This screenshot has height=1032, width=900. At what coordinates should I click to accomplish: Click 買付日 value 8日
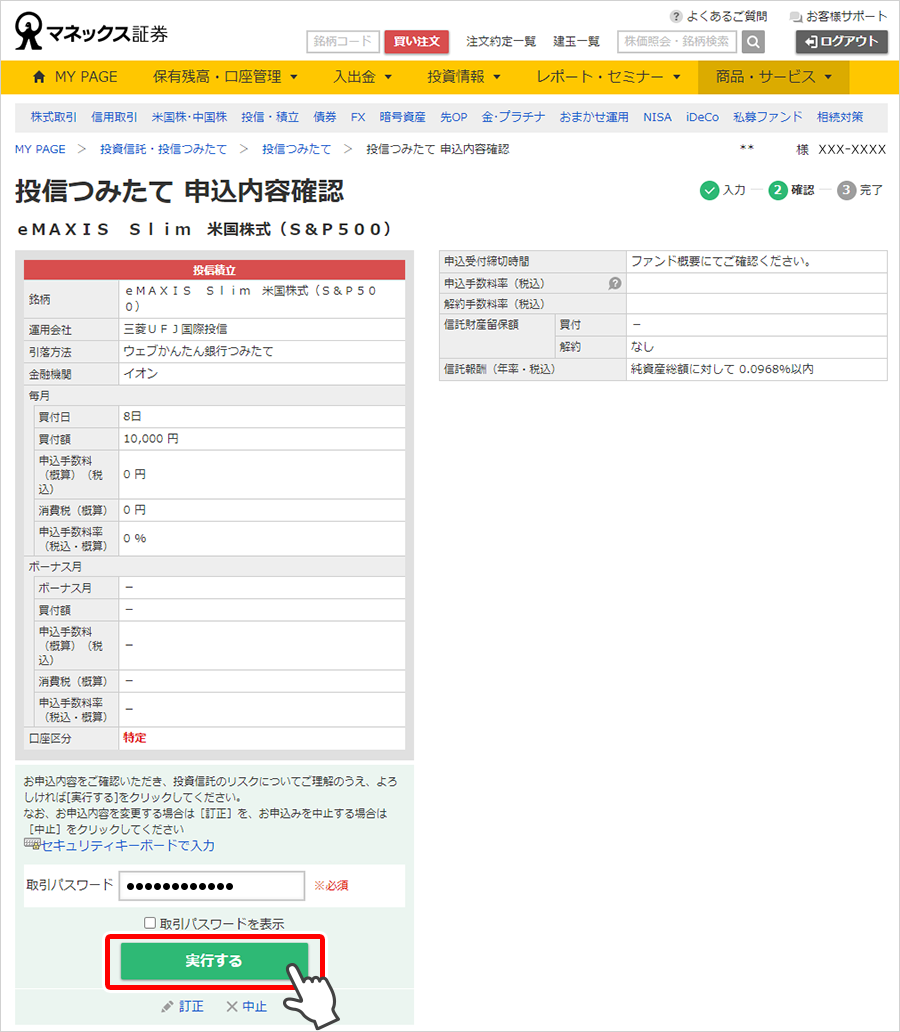coord(132,416)
